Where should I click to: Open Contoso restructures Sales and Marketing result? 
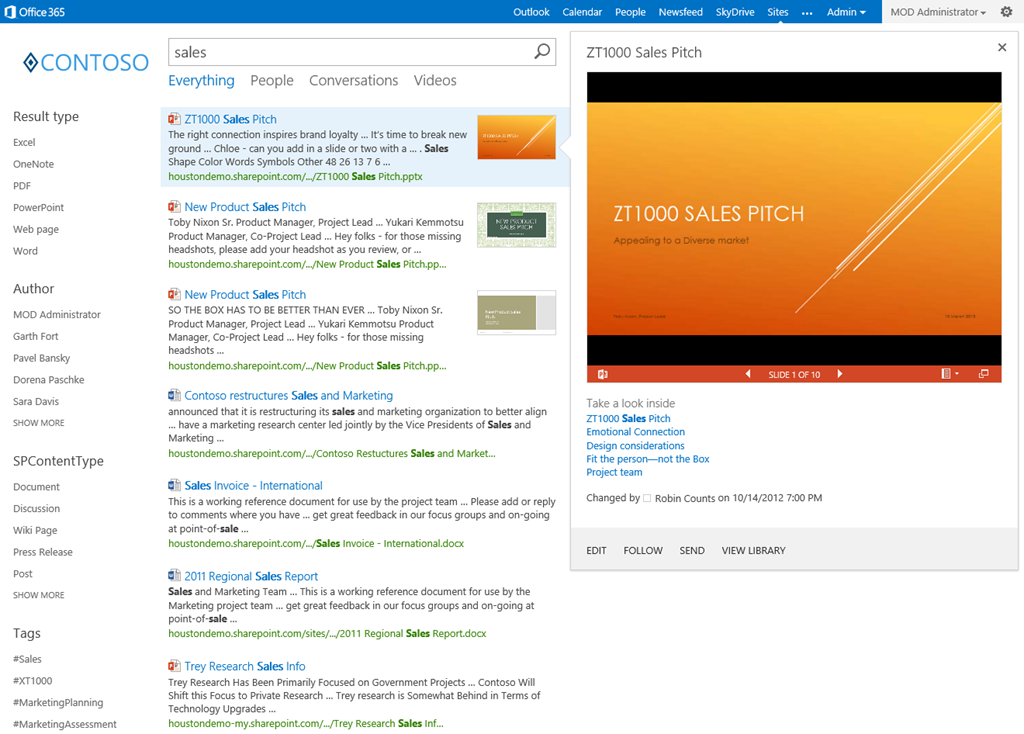pos(288,395)
